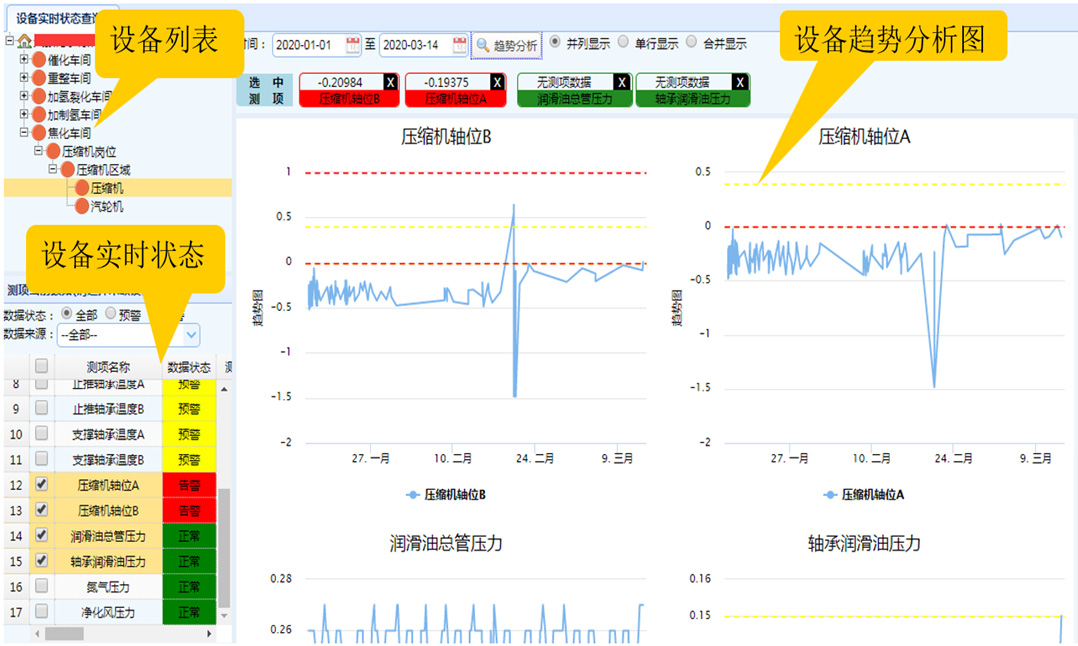
Task: Remove the 压缩机轴位B selected item with its X
Action: click(392, 80)
